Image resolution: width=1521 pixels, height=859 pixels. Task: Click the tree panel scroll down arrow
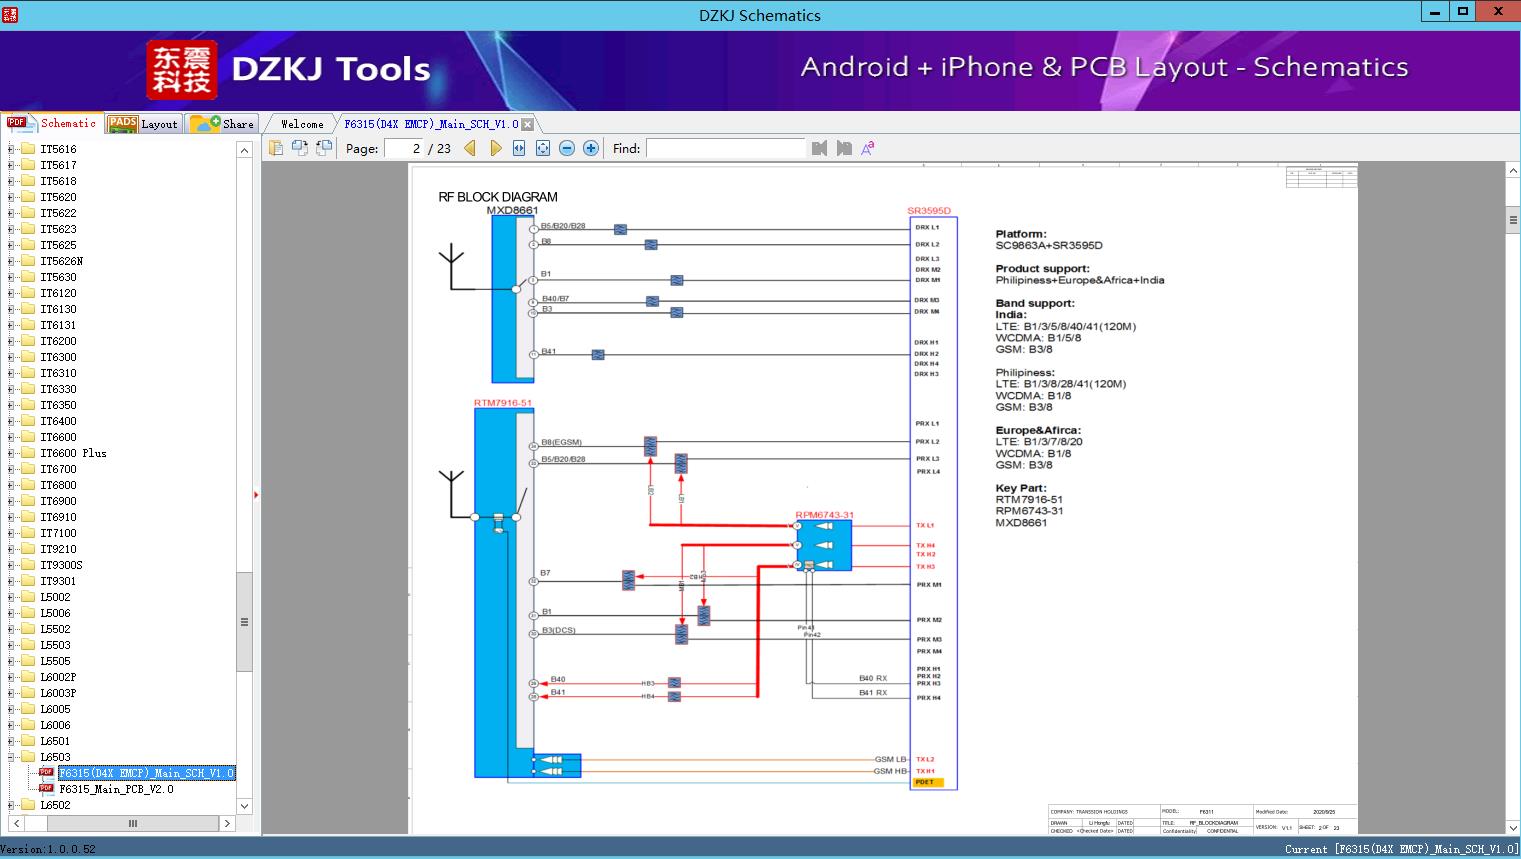pos(244,806)
